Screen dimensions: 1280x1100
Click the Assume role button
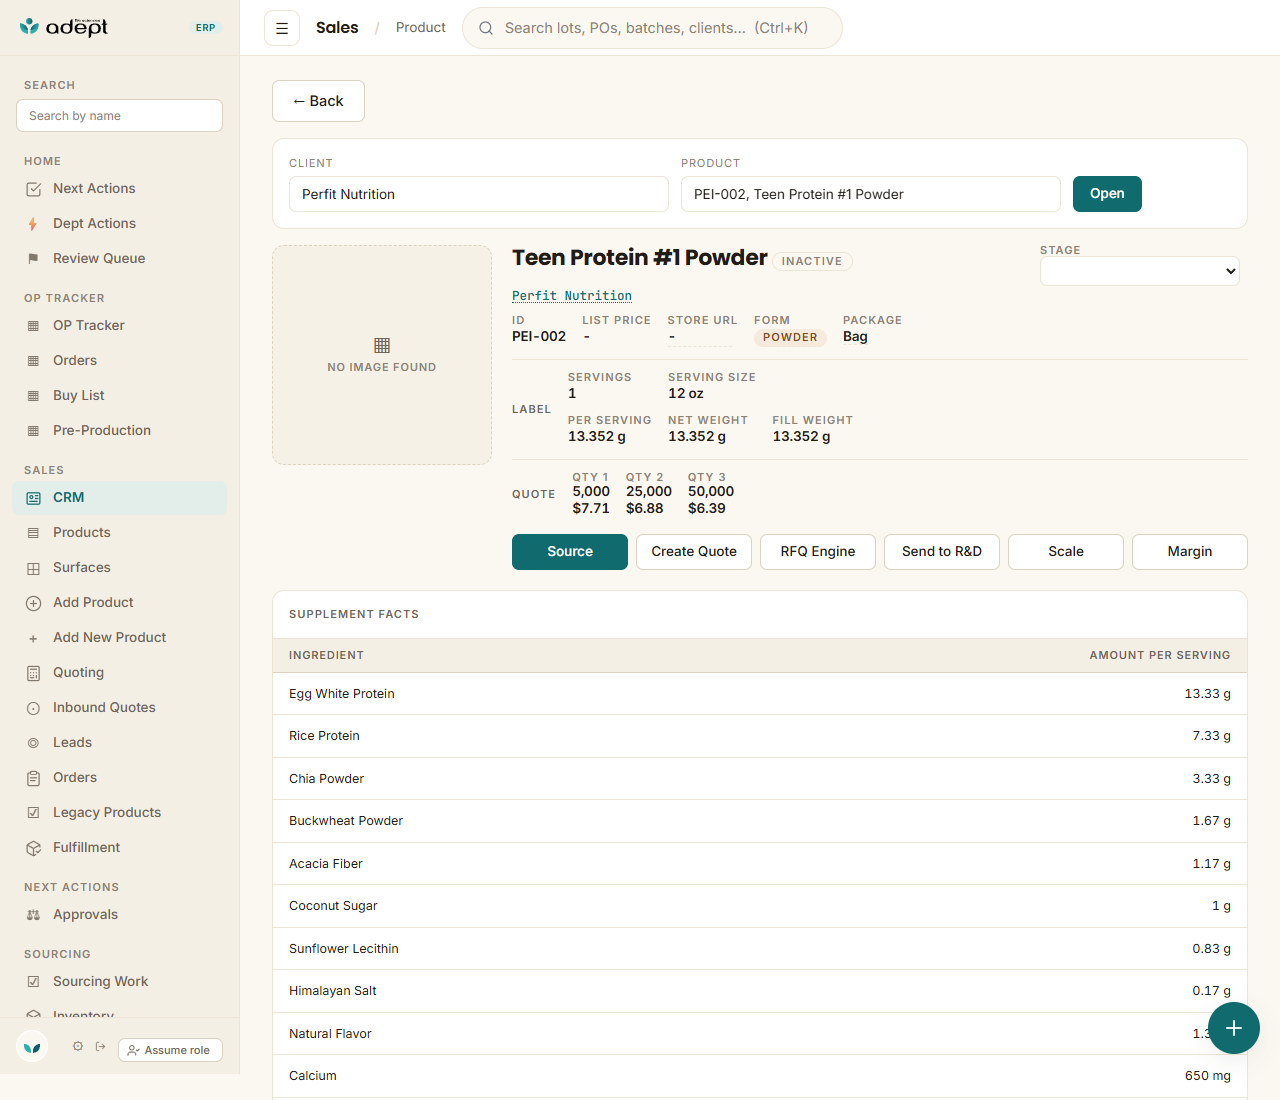click(170, 1050)
